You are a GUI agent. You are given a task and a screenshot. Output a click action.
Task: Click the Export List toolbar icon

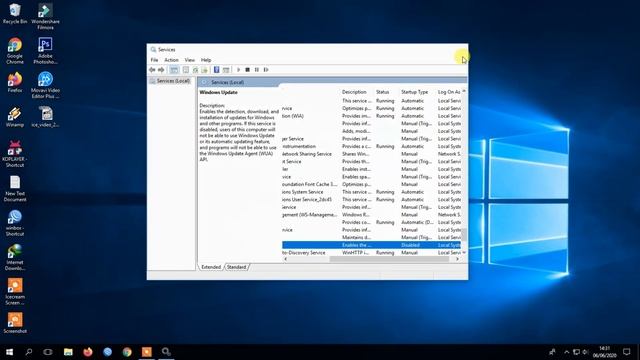(204, 70)
